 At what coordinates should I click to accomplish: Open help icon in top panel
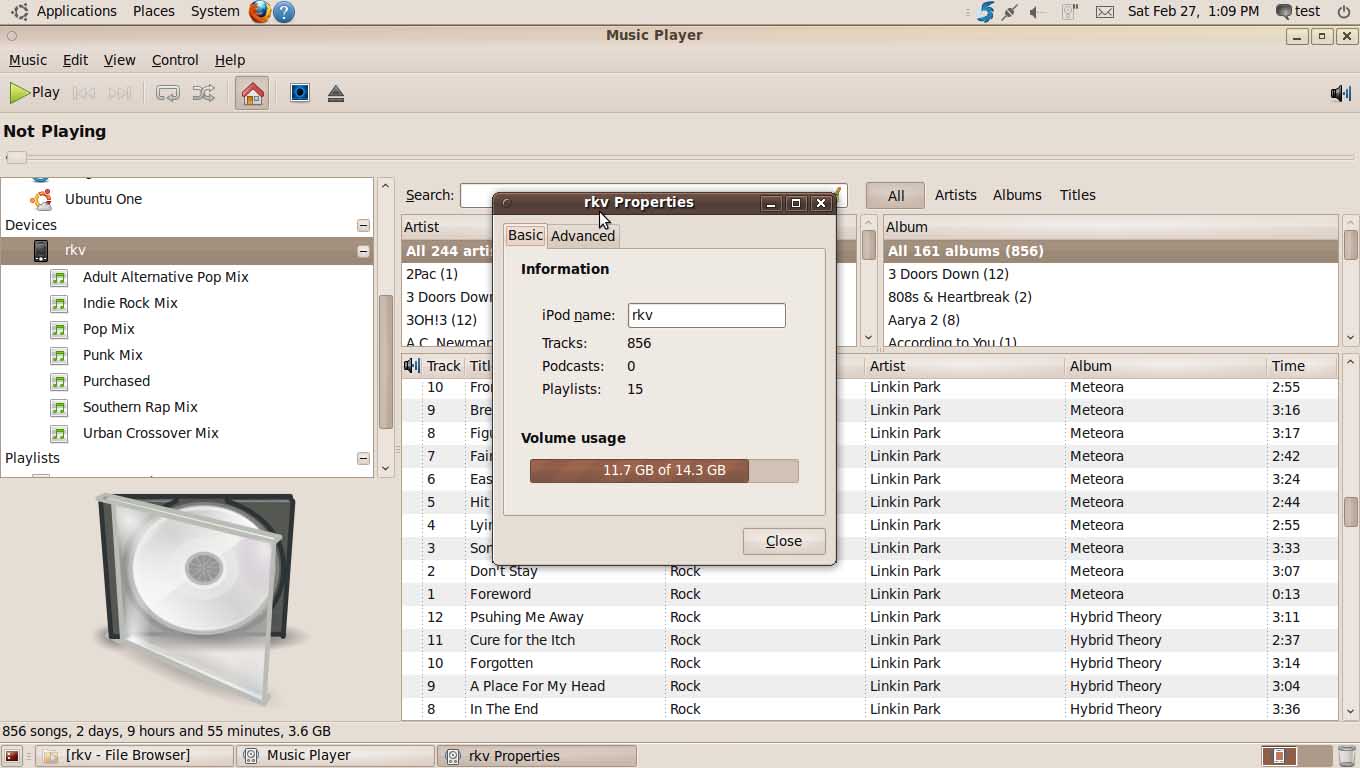(283, 12)
